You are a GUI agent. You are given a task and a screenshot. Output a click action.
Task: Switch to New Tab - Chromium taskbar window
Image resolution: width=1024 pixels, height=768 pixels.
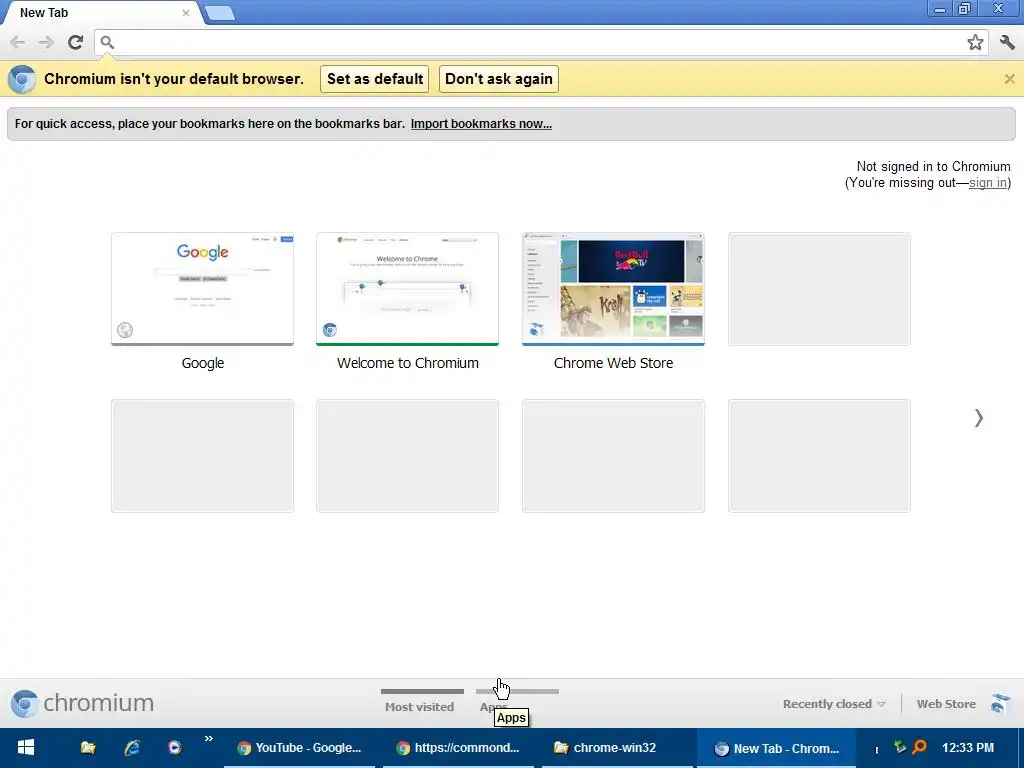776,748
